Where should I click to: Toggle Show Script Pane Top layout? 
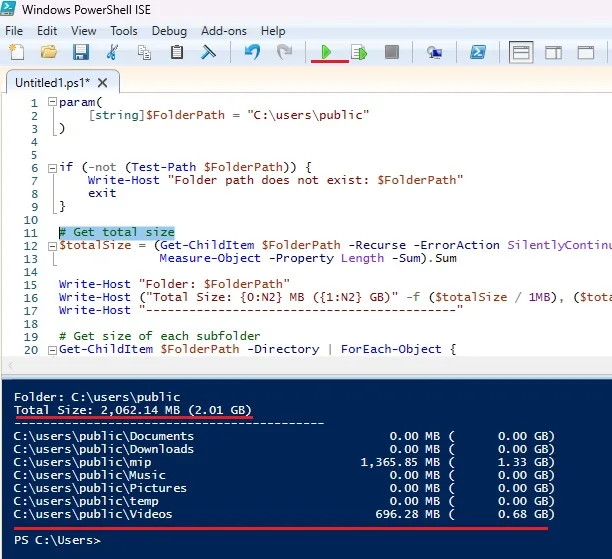522,52
